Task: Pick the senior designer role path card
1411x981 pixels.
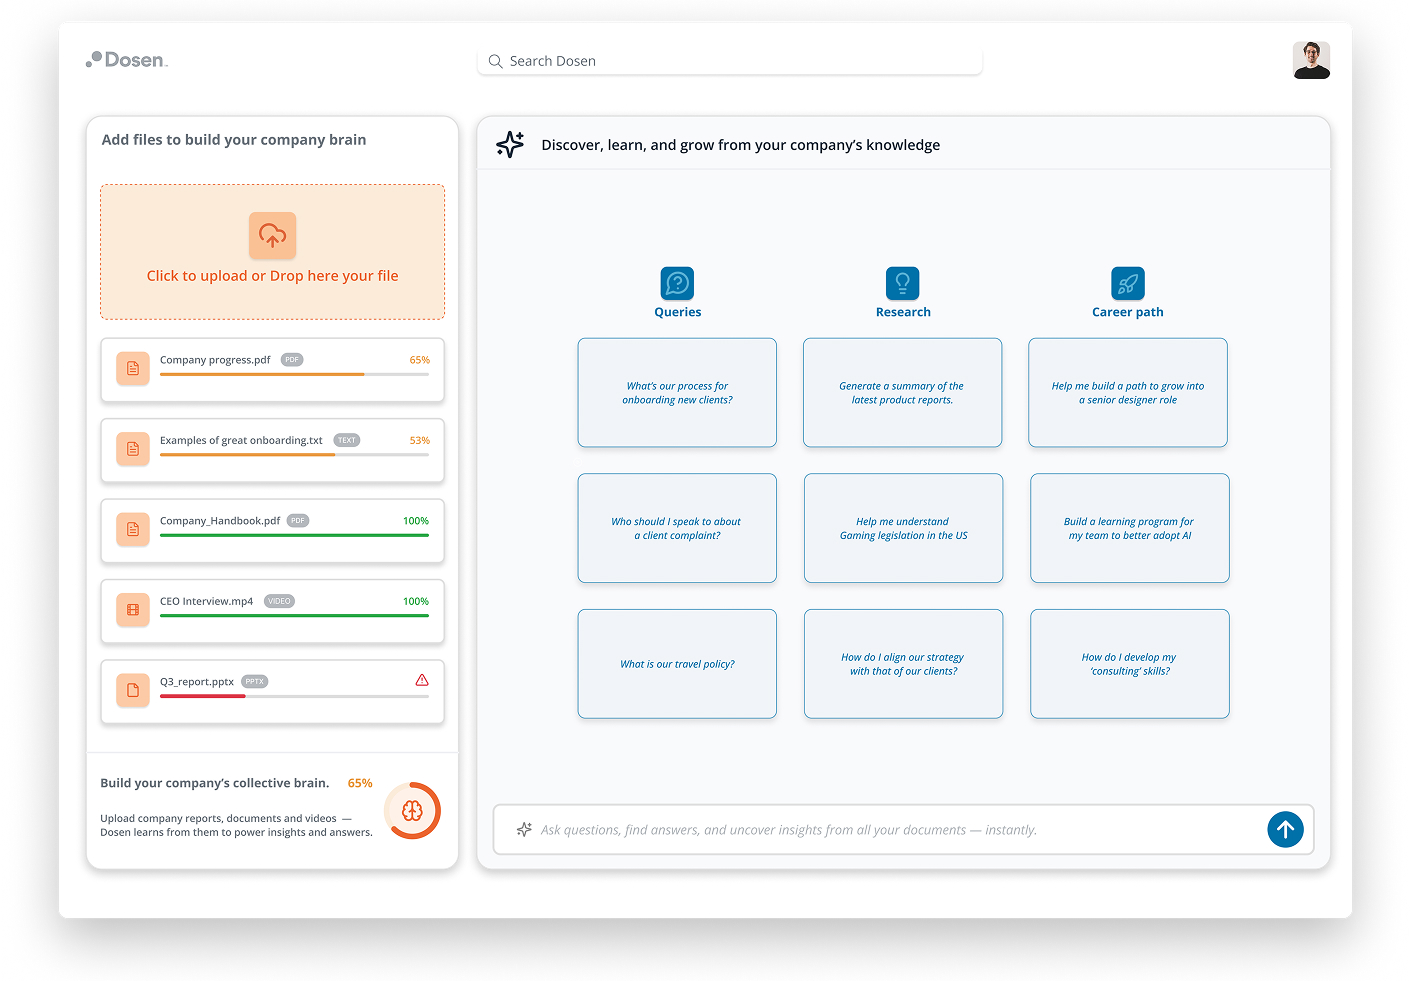Action: [1127, 393]
